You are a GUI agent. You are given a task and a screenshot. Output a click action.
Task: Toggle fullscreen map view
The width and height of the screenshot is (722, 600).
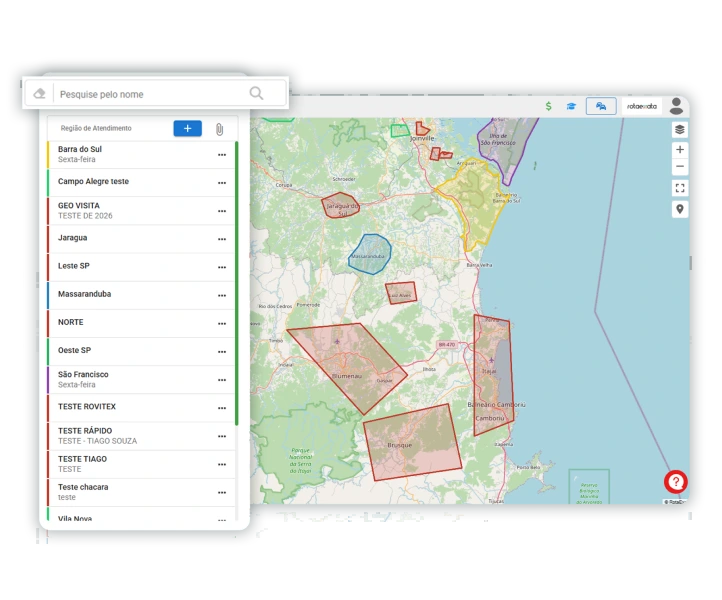pyautogui.click(x=680, y=188)
